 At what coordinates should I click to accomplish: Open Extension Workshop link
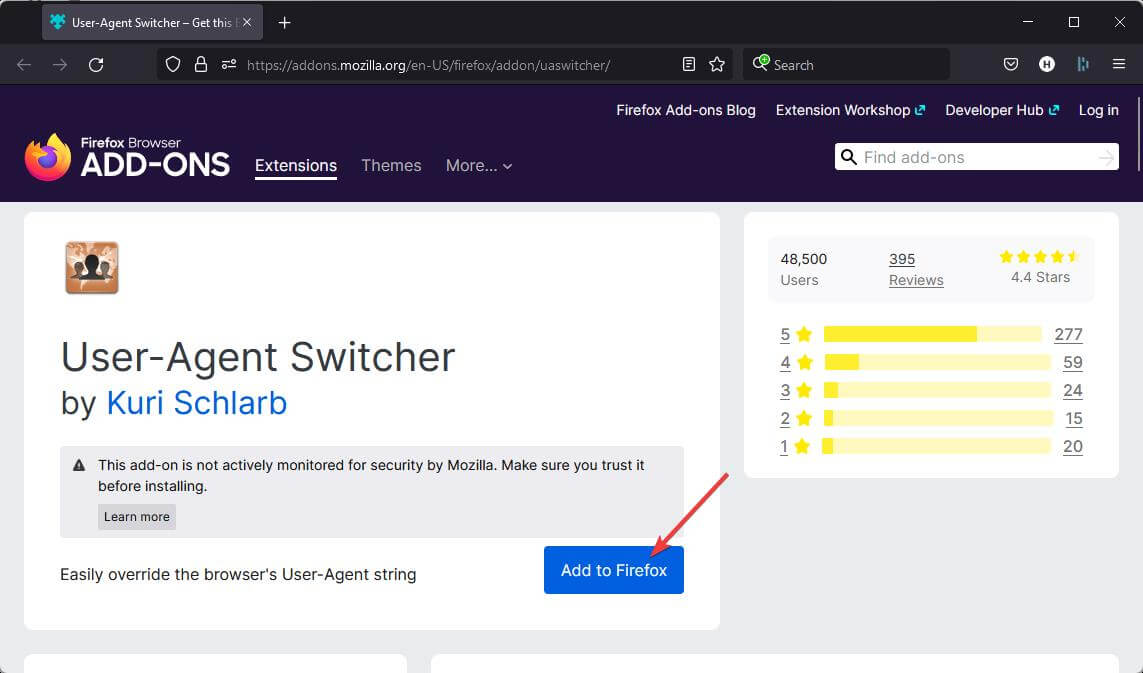click(x=850, y=110)
